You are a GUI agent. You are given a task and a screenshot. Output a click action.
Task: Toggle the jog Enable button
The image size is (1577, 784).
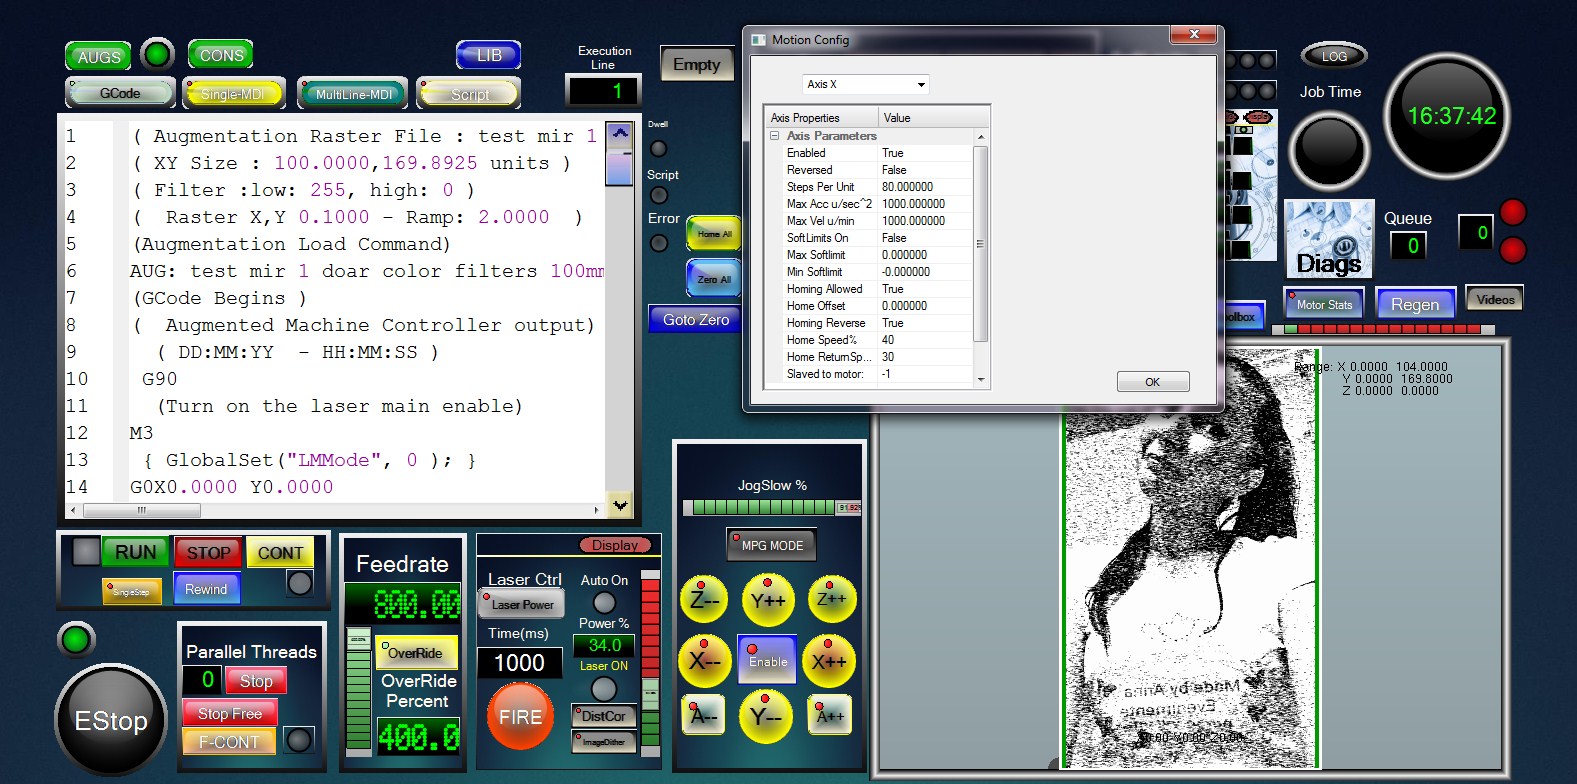(767, 661)
